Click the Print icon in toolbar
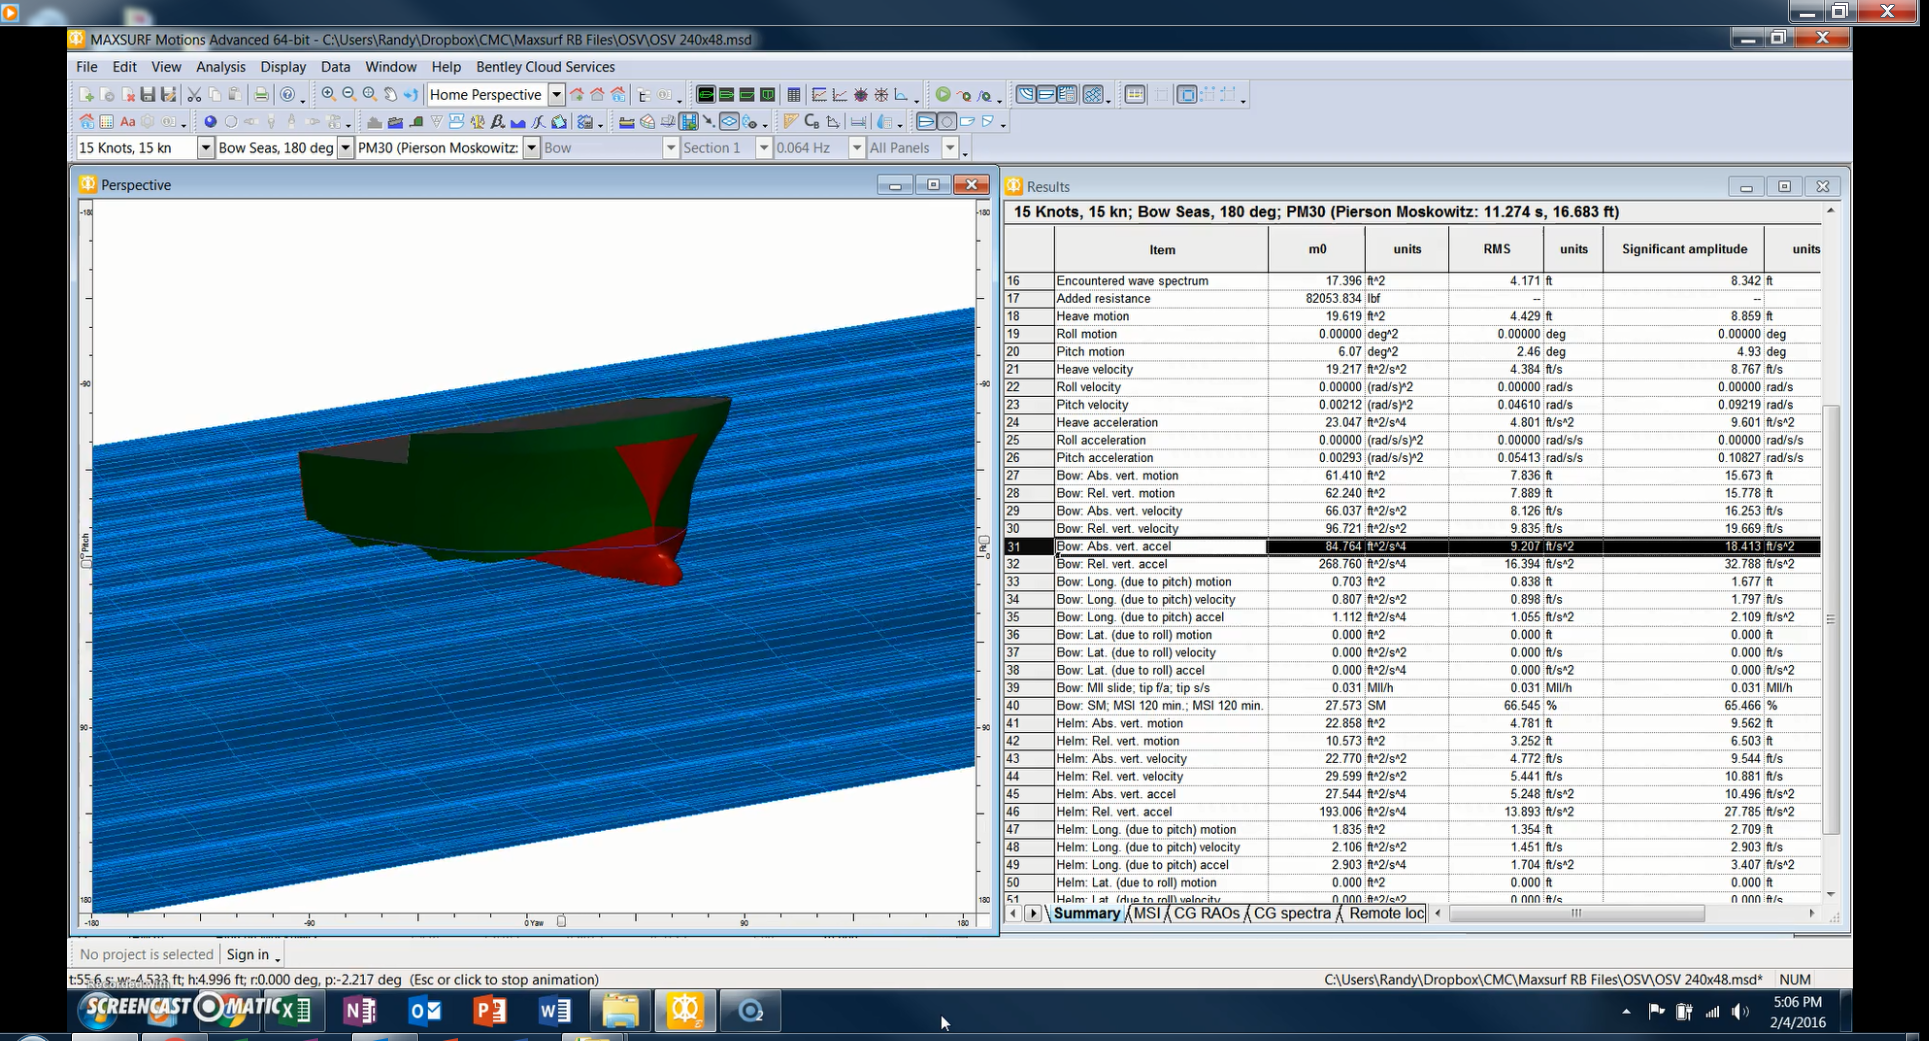The image size is (1929, 1041). [x=261, y=95]
